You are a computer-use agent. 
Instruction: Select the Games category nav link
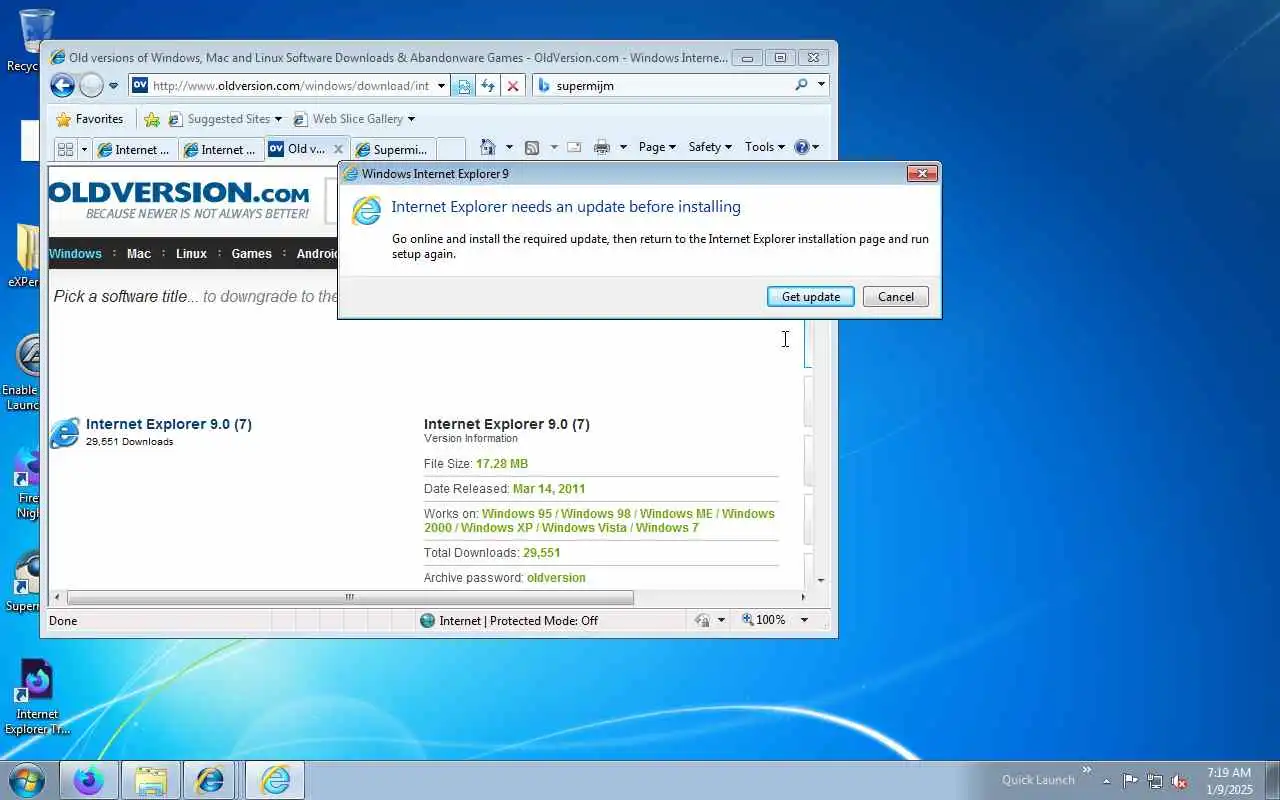251,254
